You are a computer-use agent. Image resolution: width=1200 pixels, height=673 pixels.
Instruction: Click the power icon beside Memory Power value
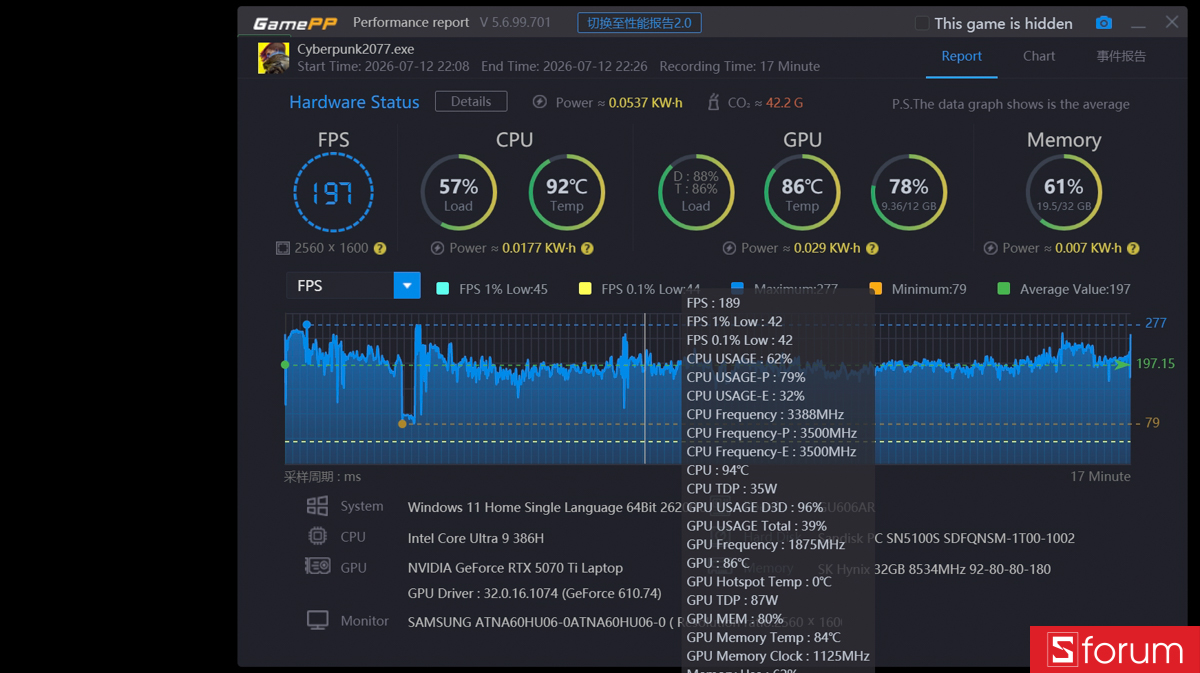coord(990,248)
